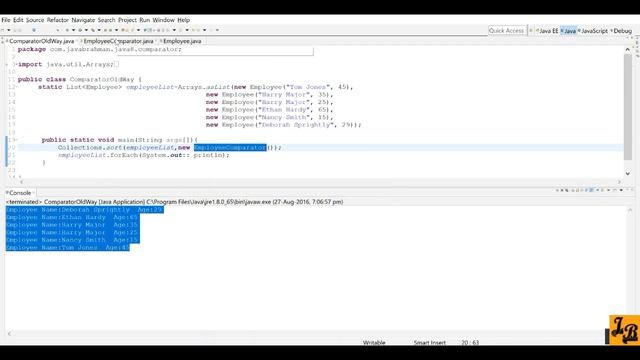Open the New dropdown arrow in toolbar
Screen dimensions: 640x360
(x=9, y=30)
